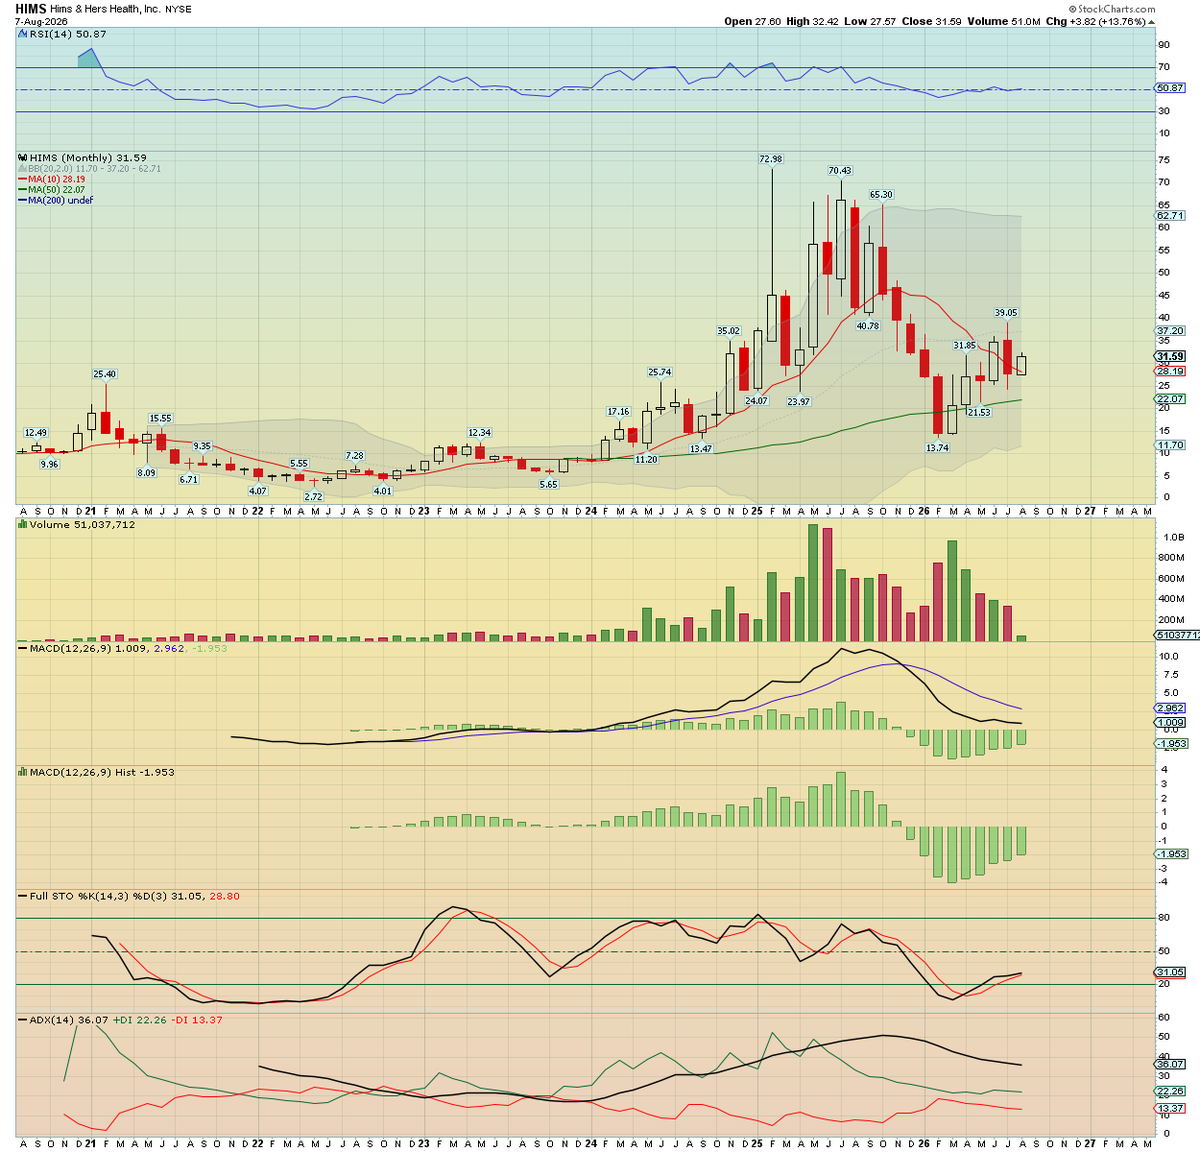The width and height of the screenshot is (1200, 1152).
Task: Click the 70.43 price label
Action: (840, 171)
